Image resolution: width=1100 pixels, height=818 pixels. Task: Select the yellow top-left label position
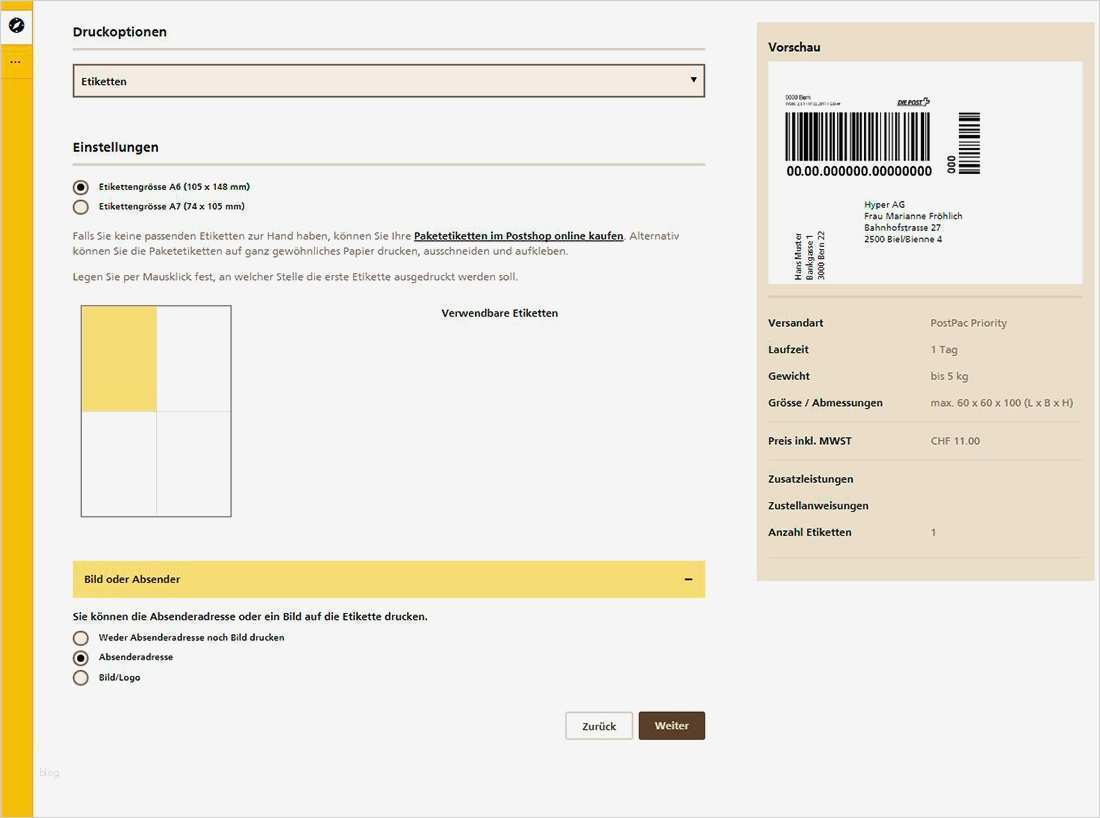coord(119,359)
